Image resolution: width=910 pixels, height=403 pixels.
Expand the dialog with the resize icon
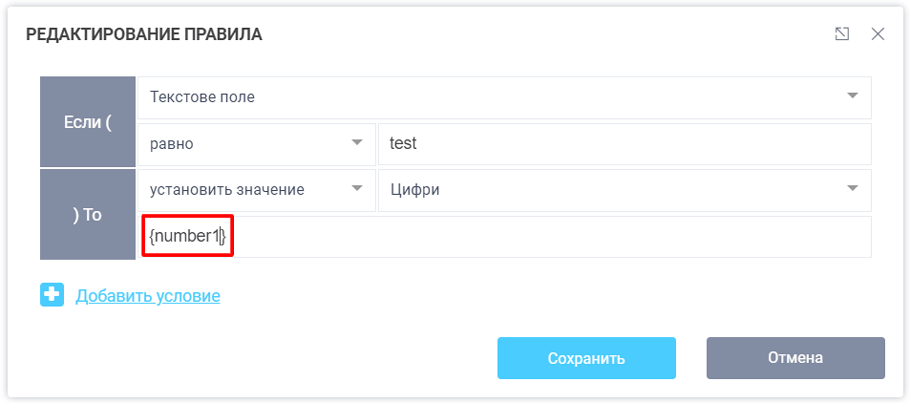tap(842, 34)
